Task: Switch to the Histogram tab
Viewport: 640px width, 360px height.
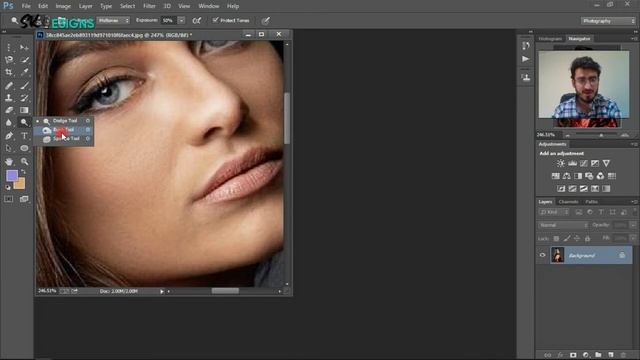Action: [550, 39]
